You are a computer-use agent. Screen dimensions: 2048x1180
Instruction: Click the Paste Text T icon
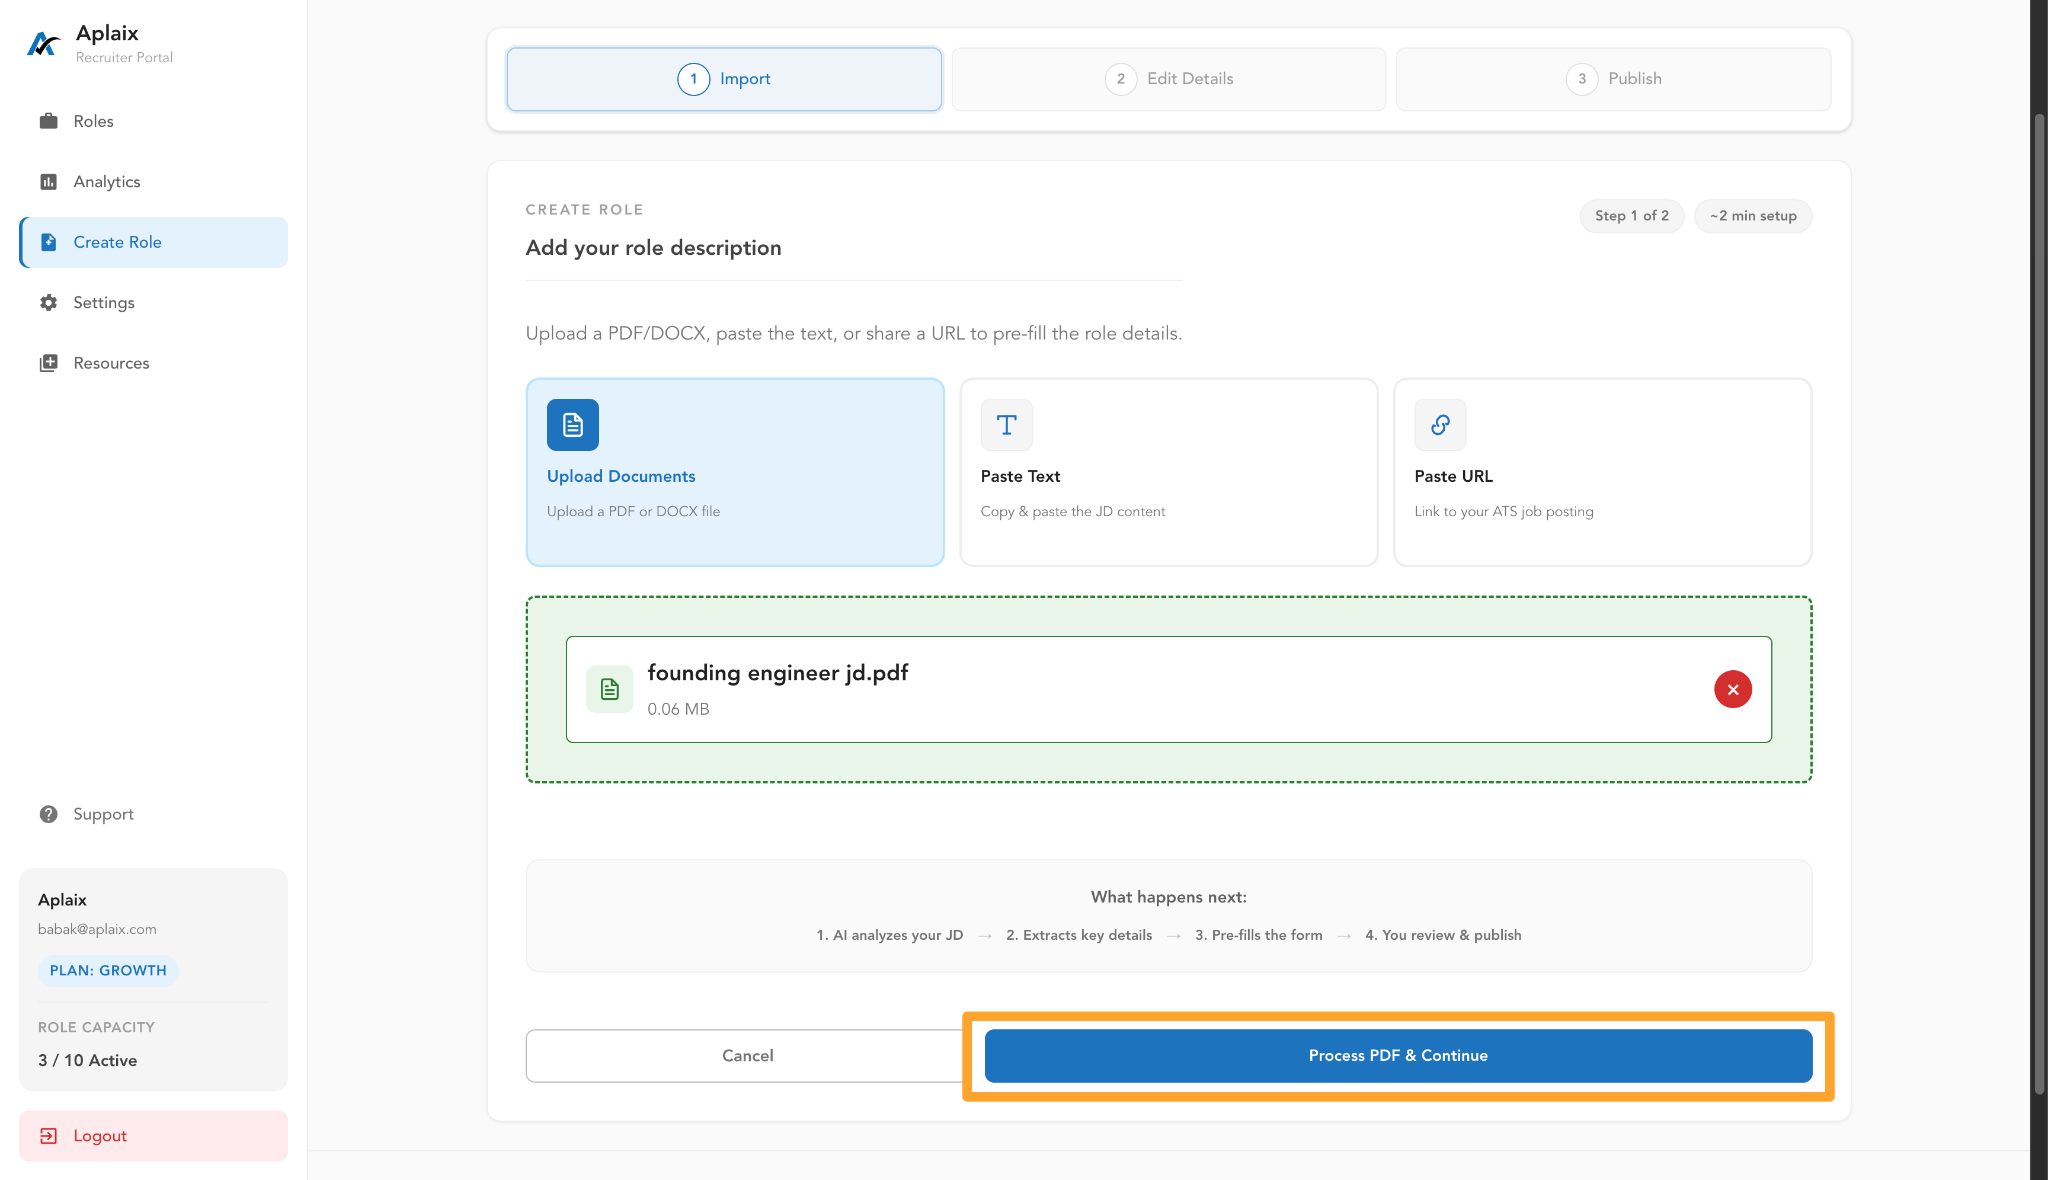[1007, 425]
